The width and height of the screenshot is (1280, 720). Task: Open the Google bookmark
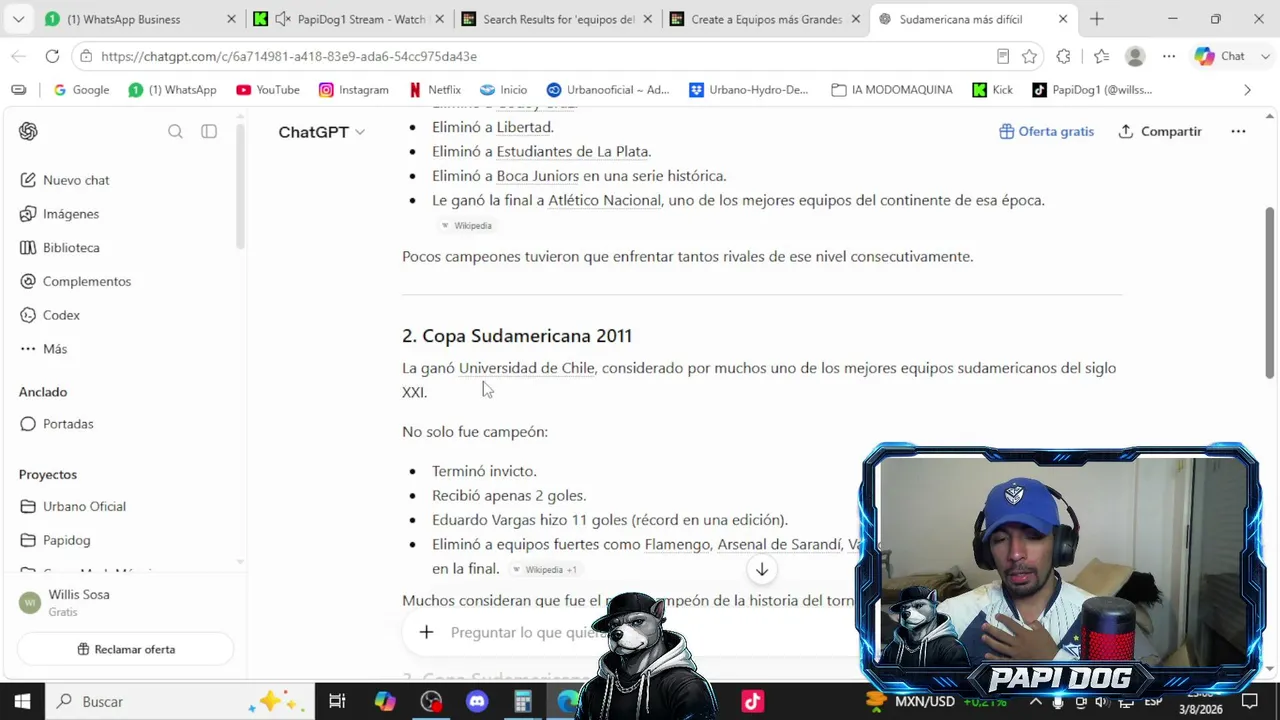[x=81, y=90]
